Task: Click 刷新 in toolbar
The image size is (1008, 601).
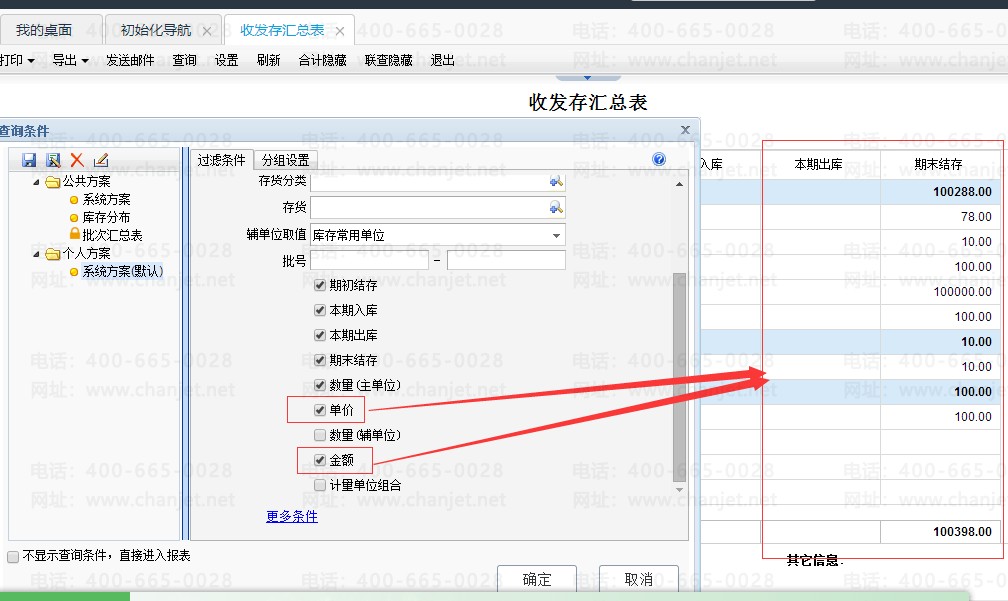Action: [x=268, y=60]
